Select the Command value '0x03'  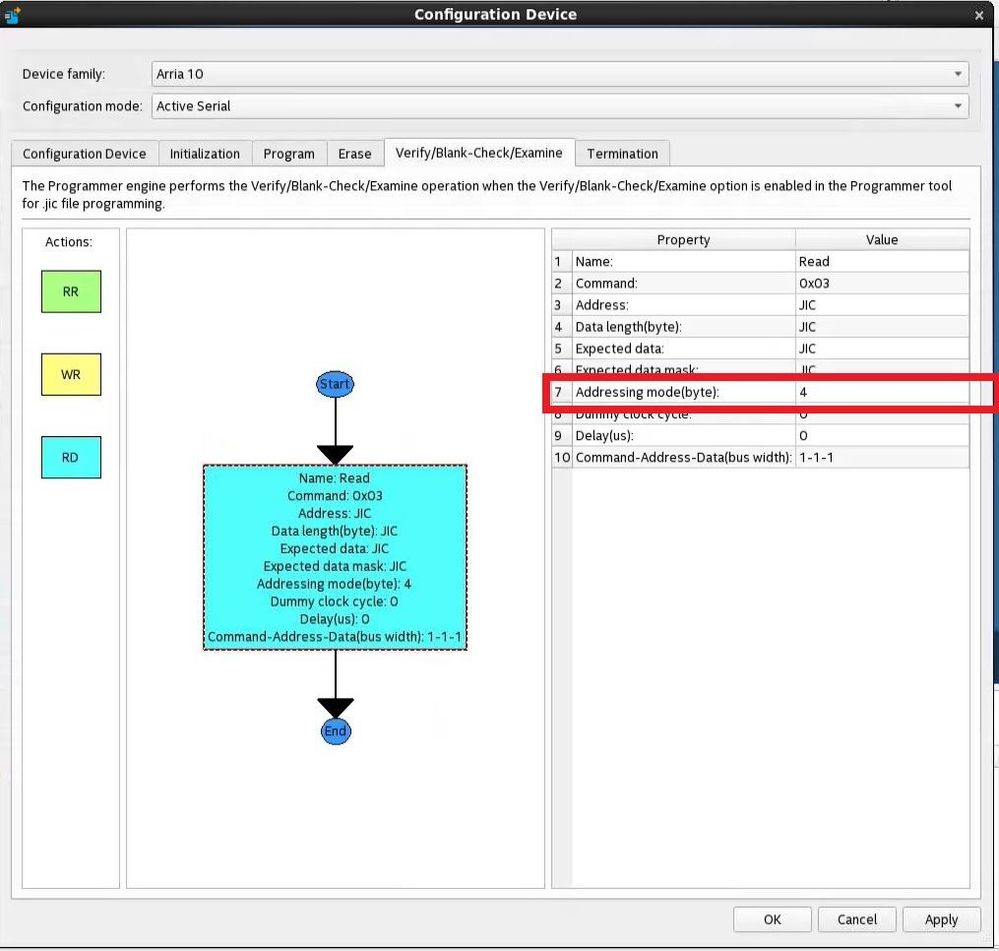[882, 283]
